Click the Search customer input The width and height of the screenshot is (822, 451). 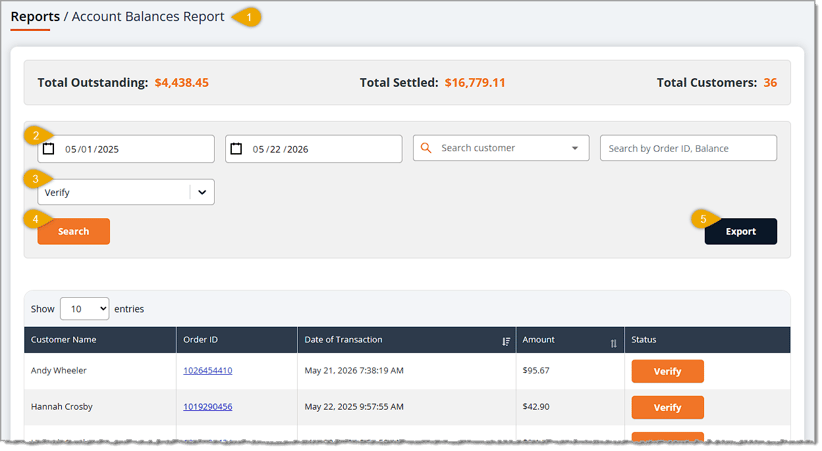point(501,148)
